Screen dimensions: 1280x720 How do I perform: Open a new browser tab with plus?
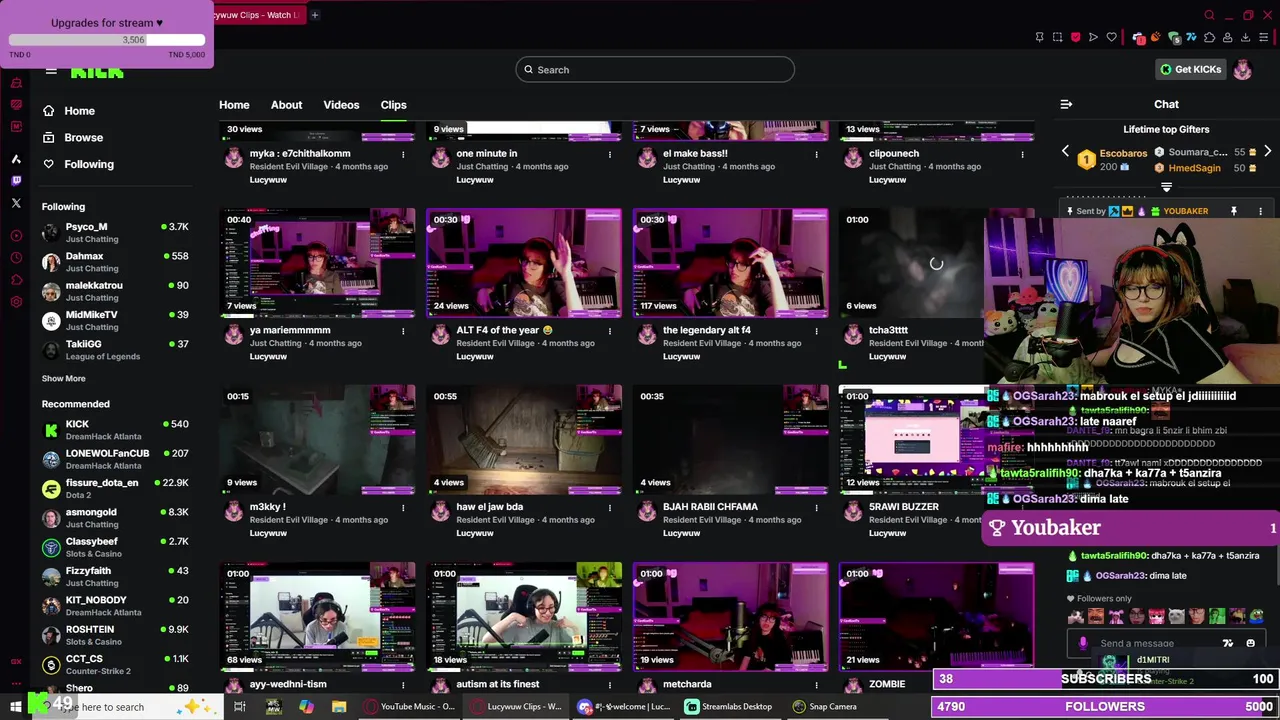click(314, 15)
